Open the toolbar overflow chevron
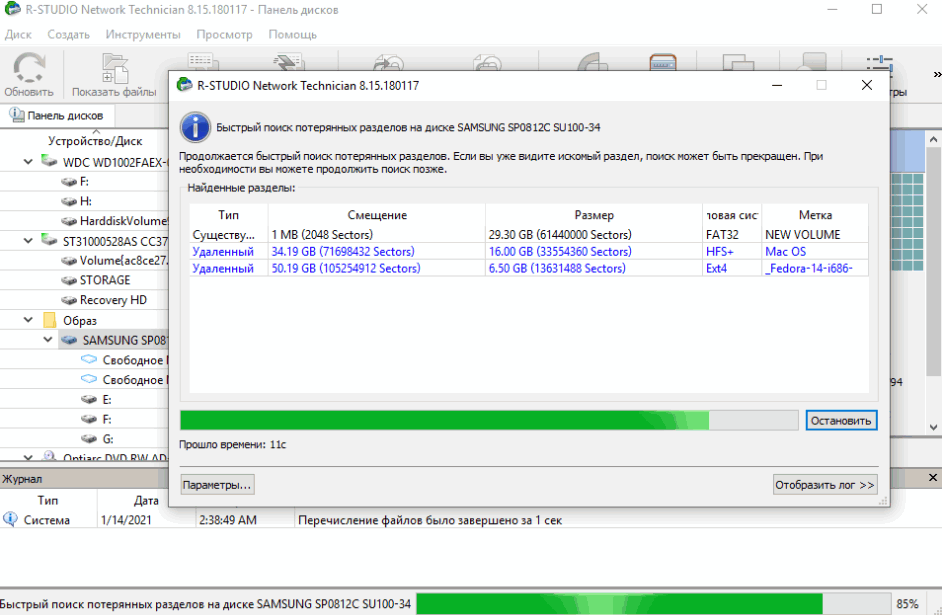This screenshot has height=615, width=942. point(937,74)
